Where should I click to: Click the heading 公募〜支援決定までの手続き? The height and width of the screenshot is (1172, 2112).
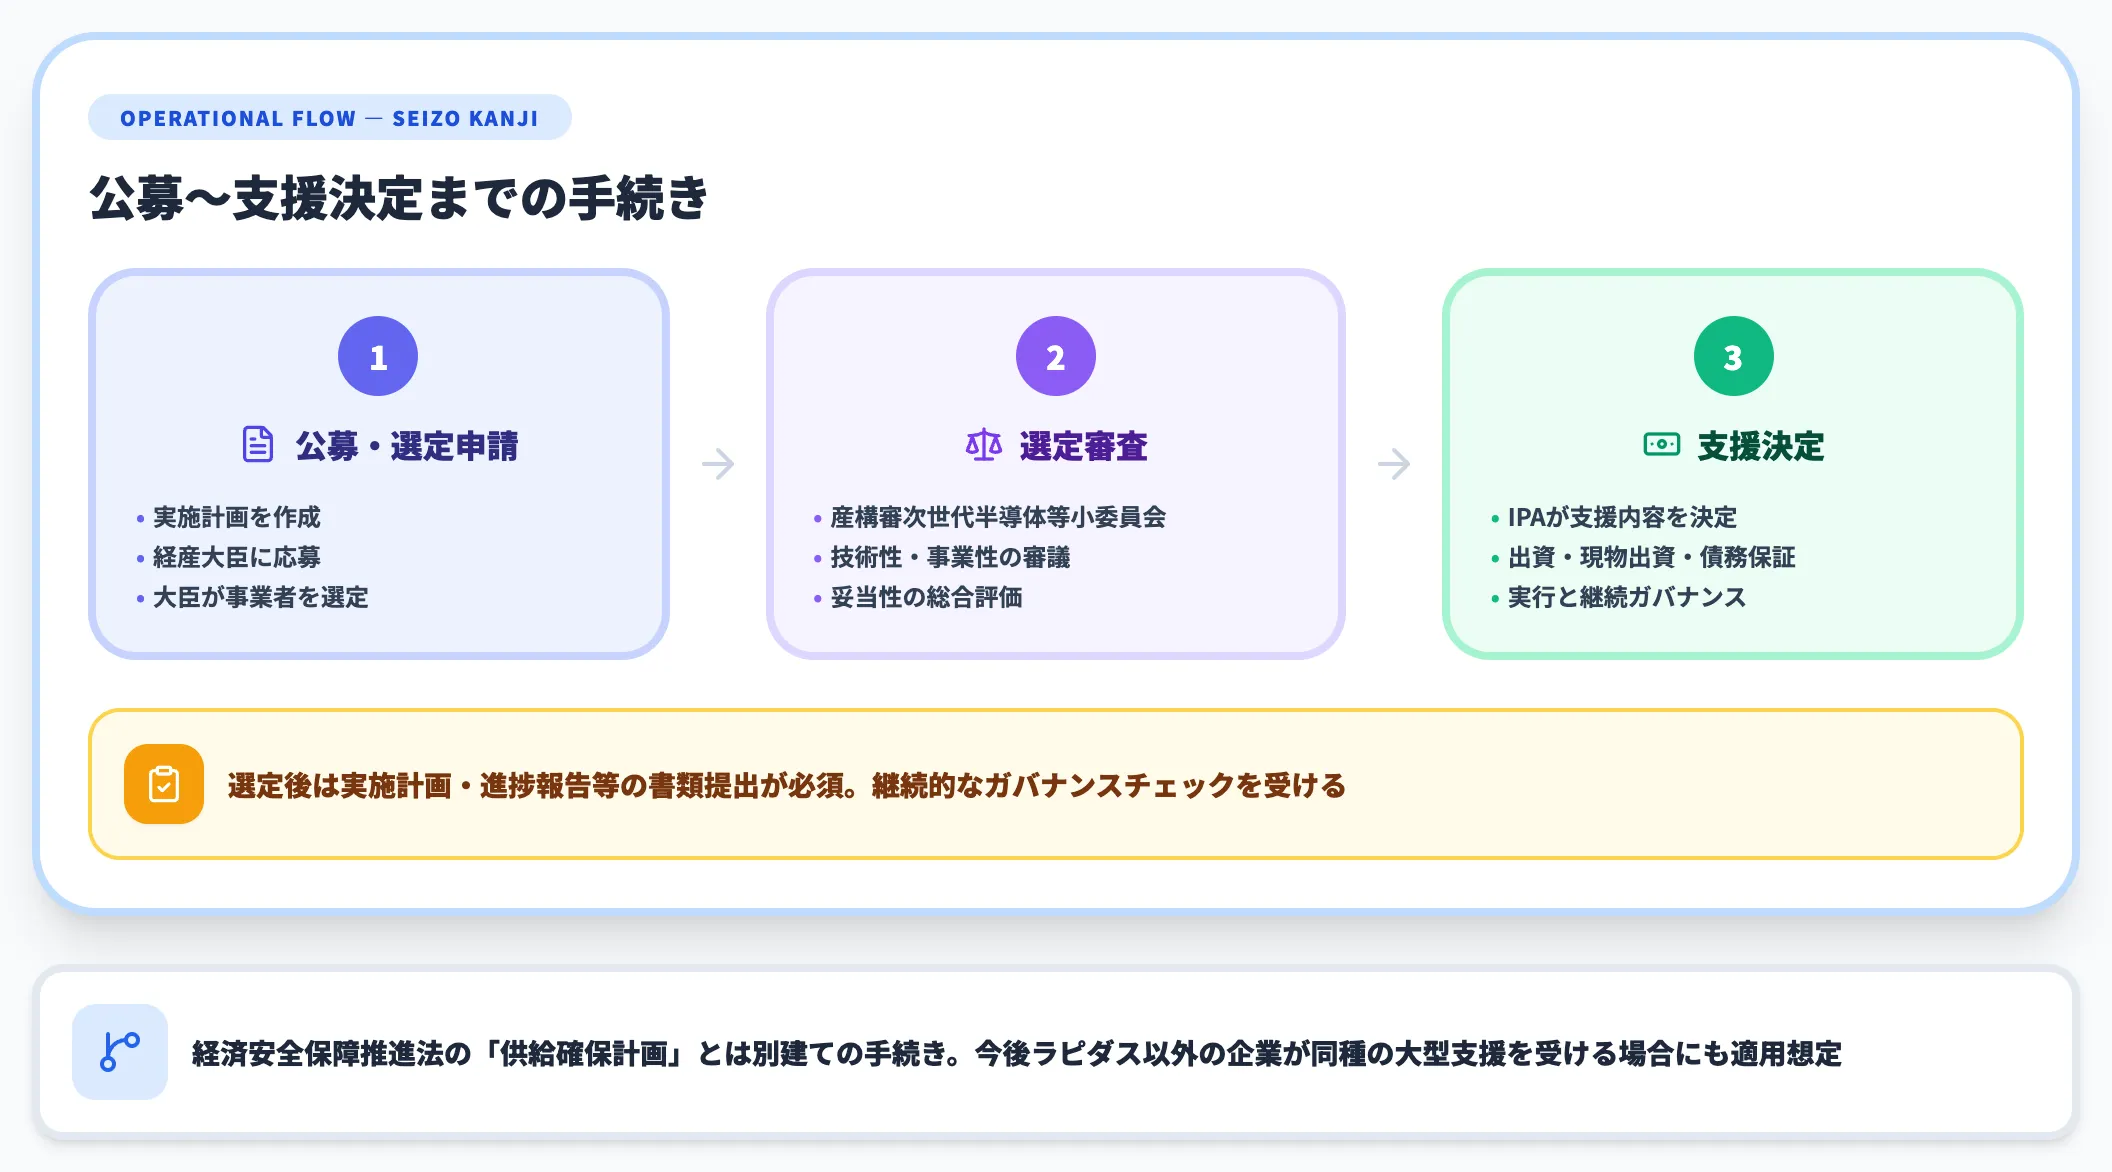pyautogui.click(x=399, y=197)
